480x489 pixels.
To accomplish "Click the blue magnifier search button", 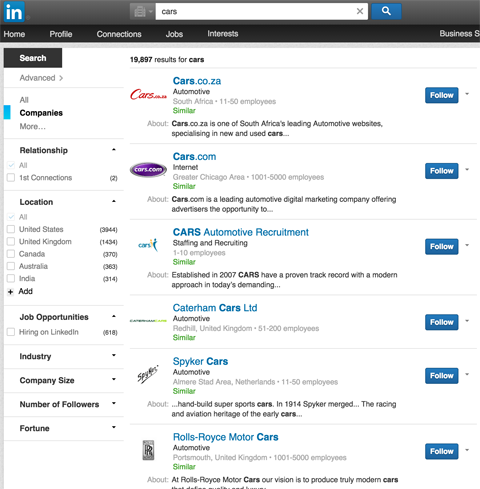I will (x=386, y=11).
